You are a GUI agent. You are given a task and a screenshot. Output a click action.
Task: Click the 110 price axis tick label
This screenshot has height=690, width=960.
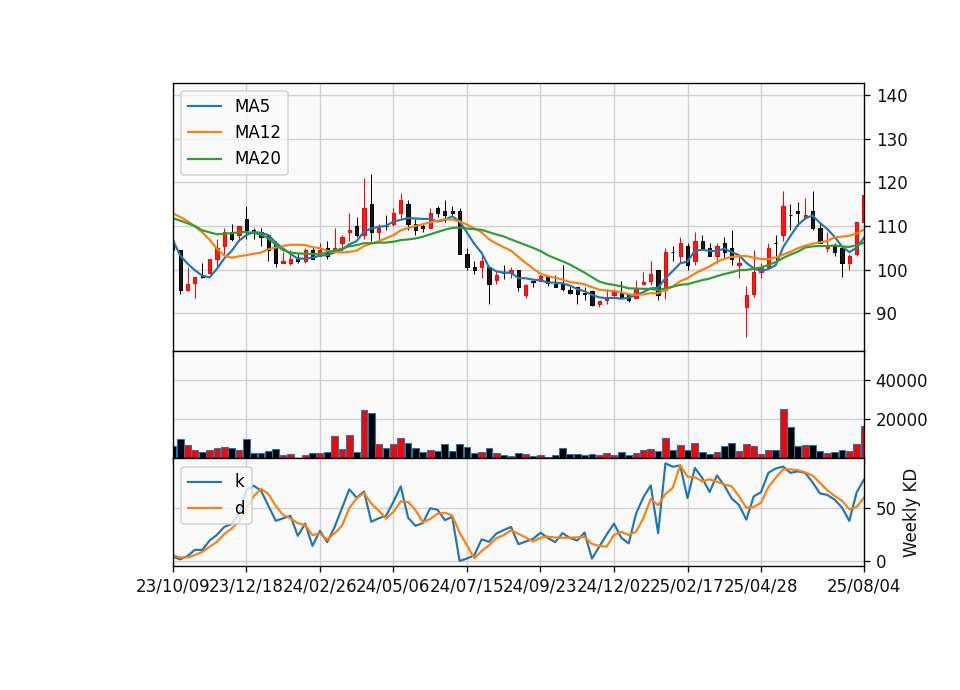pyautogui.click(x=892, y=227)
